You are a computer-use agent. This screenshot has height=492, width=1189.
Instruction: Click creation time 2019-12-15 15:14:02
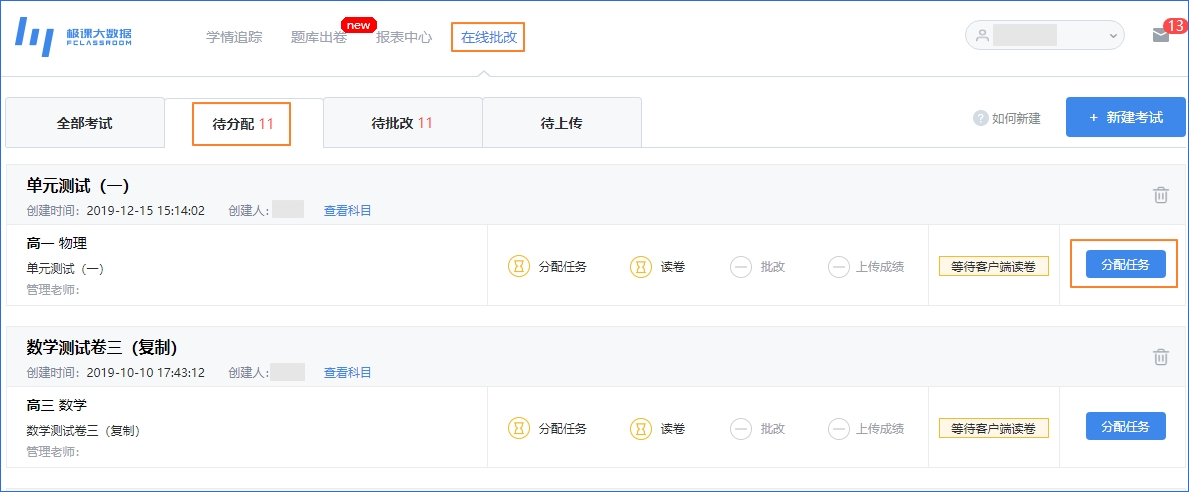click(x=146, y=211)
